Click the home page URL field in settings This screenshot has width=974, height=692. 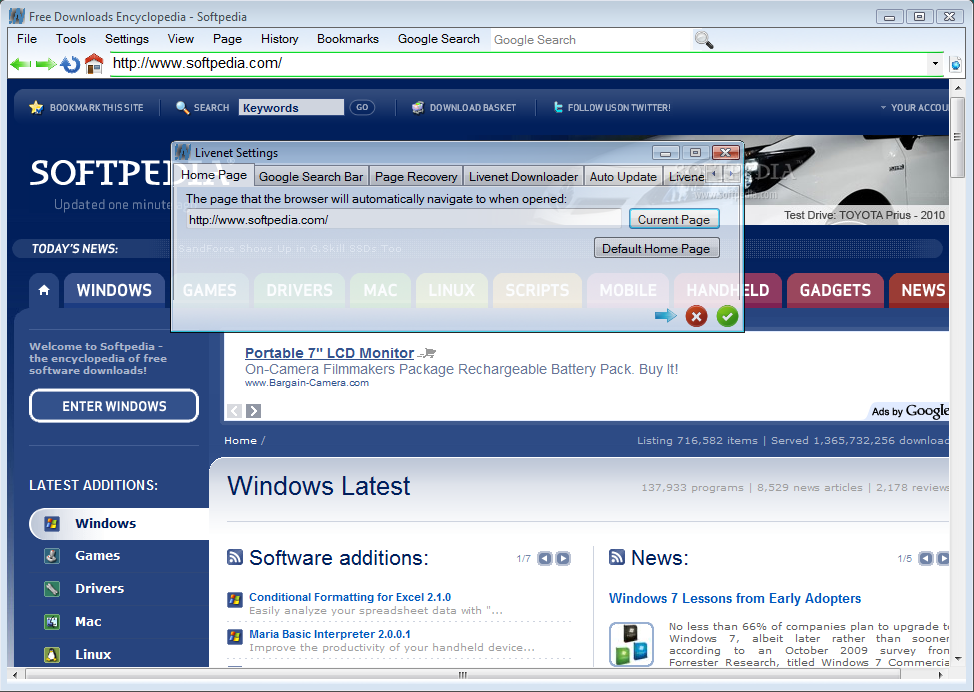pos(404,219)
